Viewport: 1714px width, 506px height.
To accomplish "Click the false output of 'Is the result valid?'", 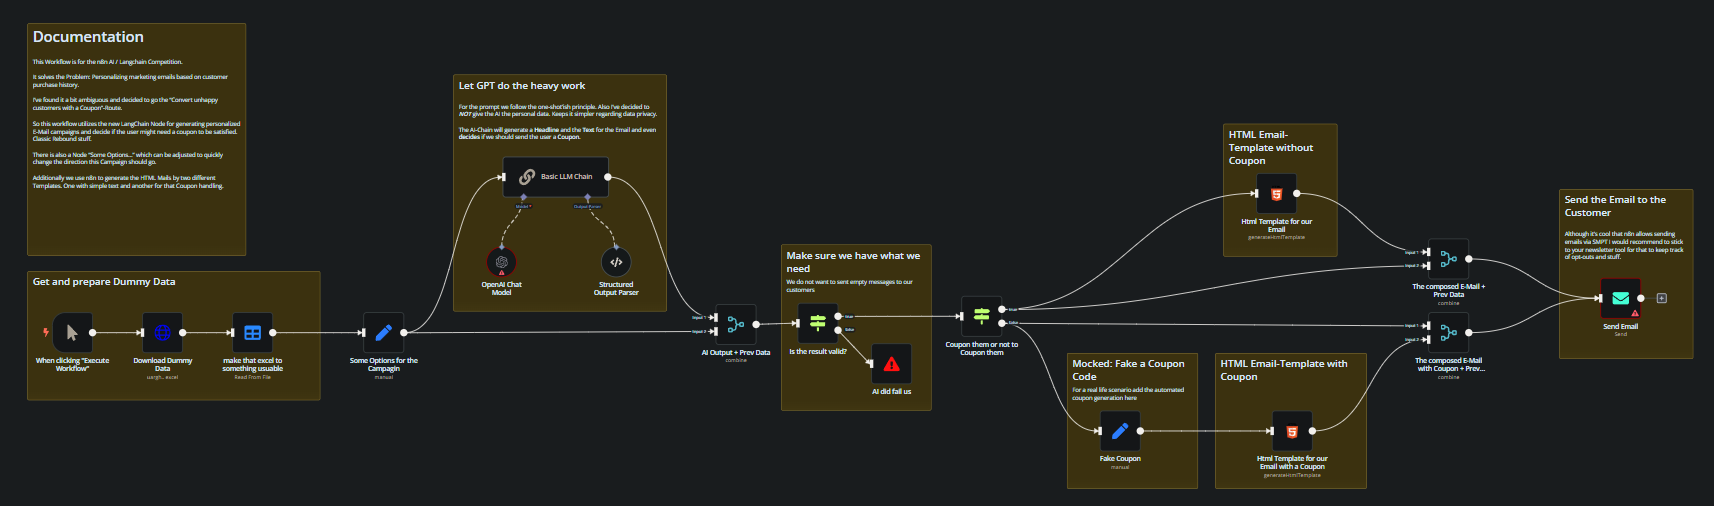I will point(838,329).
